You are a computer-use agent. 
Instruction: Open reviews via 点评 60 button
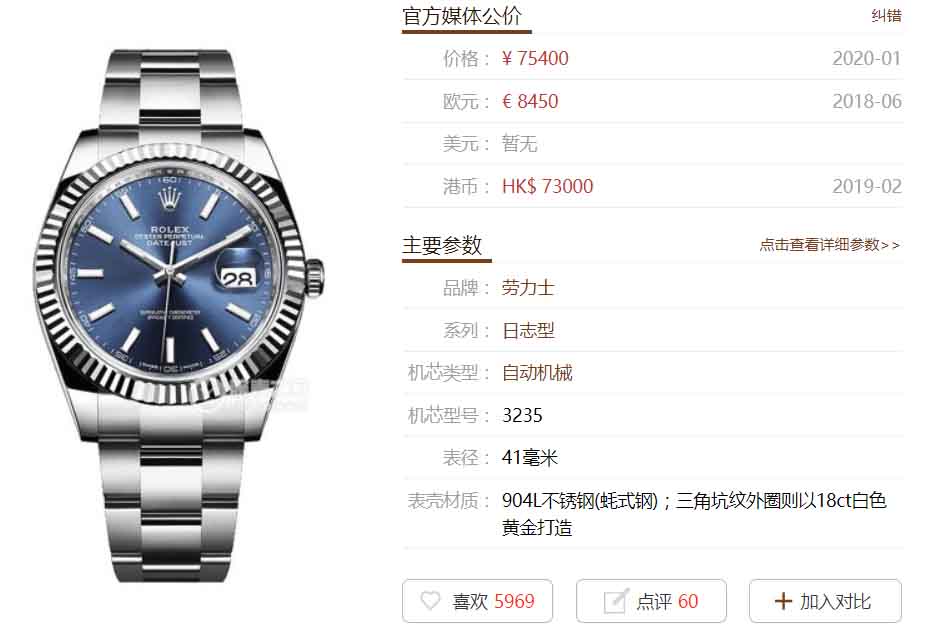tap(651, 601)
